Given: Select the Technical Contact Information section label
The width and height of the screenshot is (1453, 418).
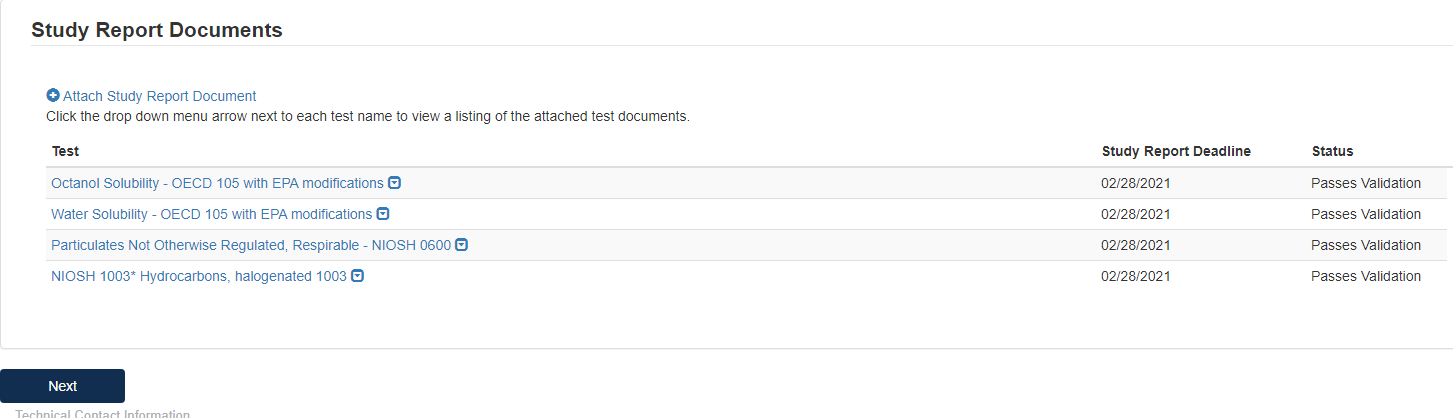Looking at the screenshot, I should click(x=102, y=413).
